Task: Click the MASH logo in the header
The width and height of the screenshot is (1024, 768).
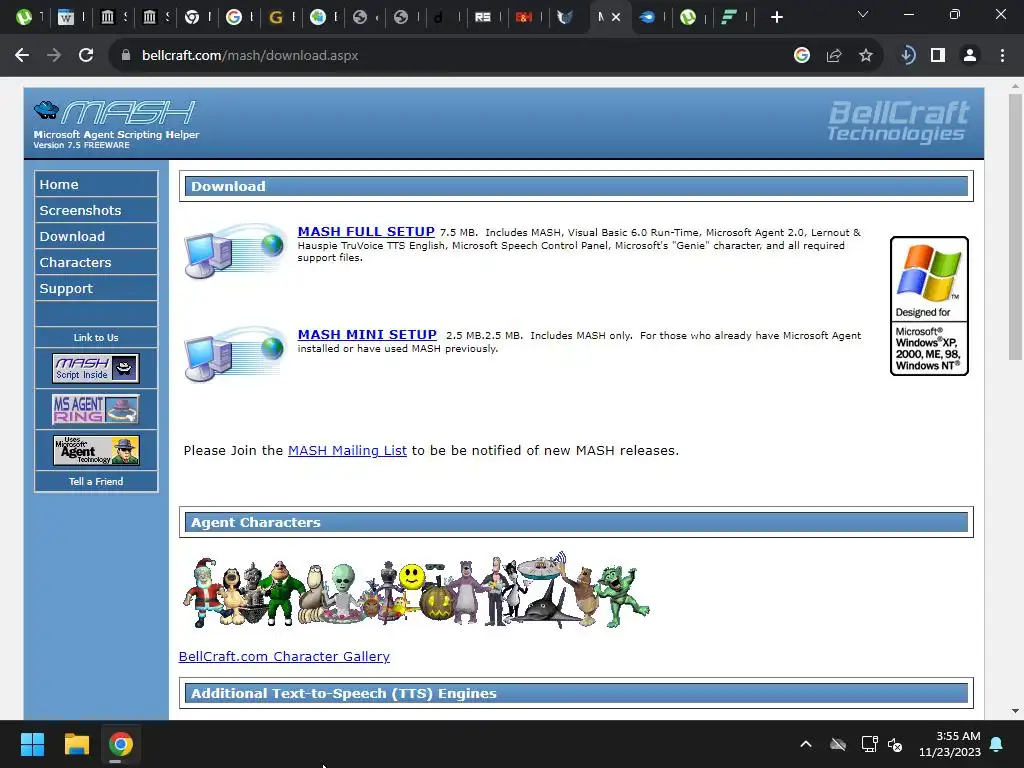Action: click(x=116, y=111)
